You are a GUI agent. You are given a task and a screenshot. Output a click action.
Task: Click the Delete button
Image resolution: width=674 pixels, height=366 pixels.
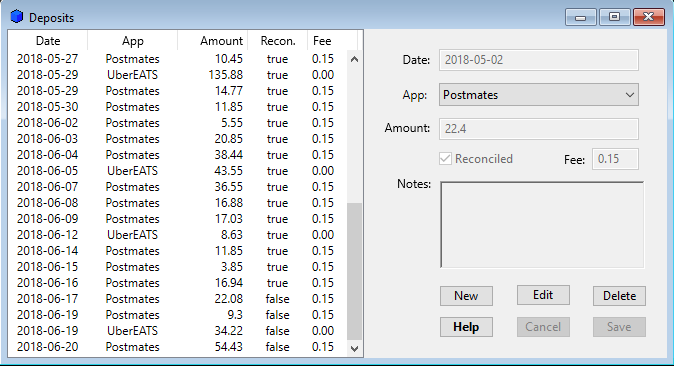tap(619, 296)
